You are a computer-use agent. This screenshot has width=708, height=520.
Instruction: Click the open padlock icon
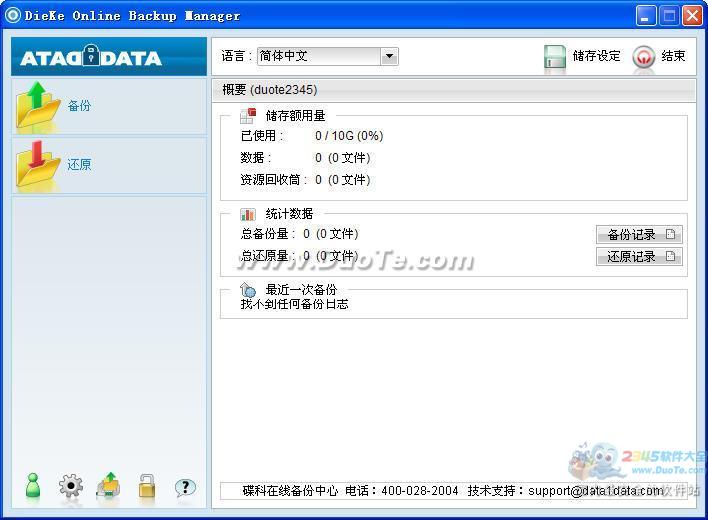[x=147, y=487]
